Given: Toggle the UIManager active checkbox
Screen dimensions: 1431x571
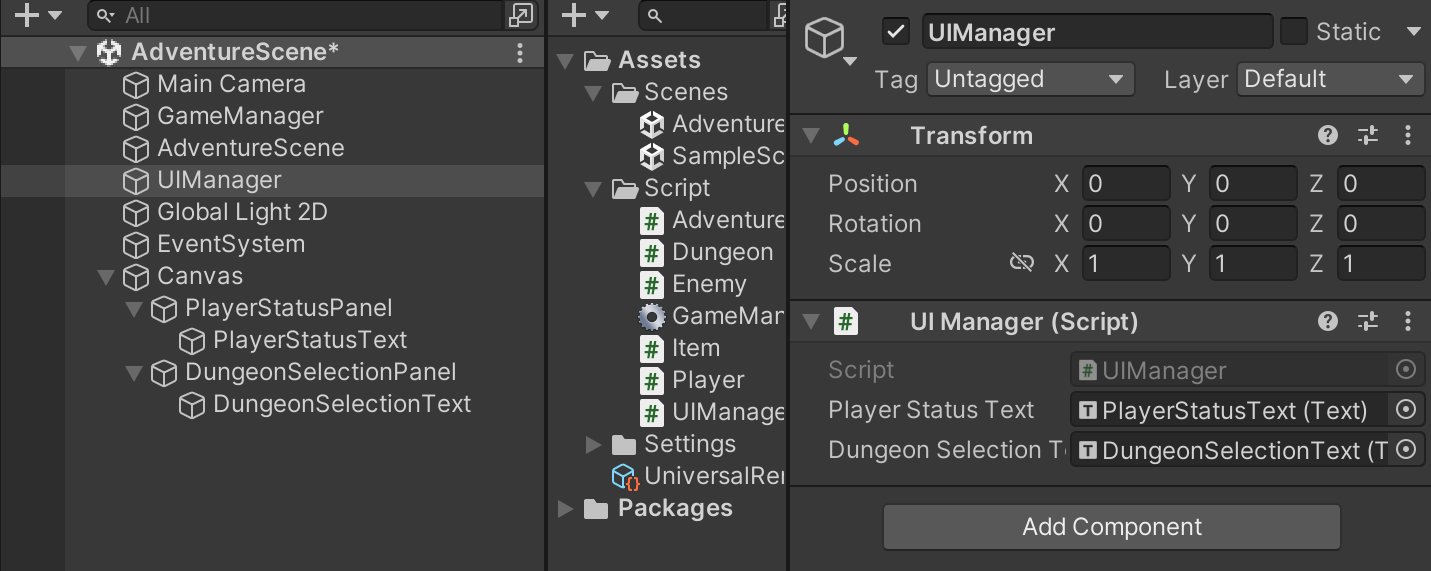Looking at the screenshot, I should point(896,31).
